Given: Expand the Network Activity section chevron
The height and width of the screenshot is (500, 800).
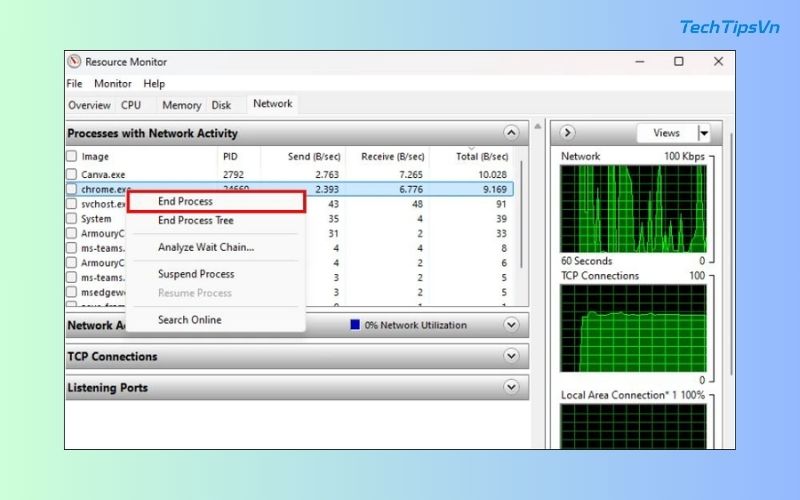Looking at the screenshot, I should [x=511, y=325].
